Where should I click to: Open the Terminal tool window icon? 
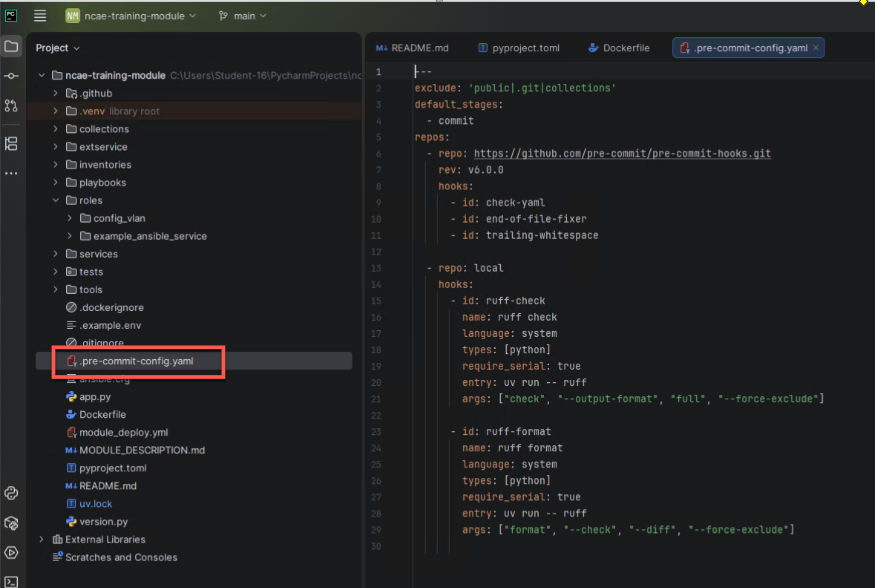[x=11, y=581]
